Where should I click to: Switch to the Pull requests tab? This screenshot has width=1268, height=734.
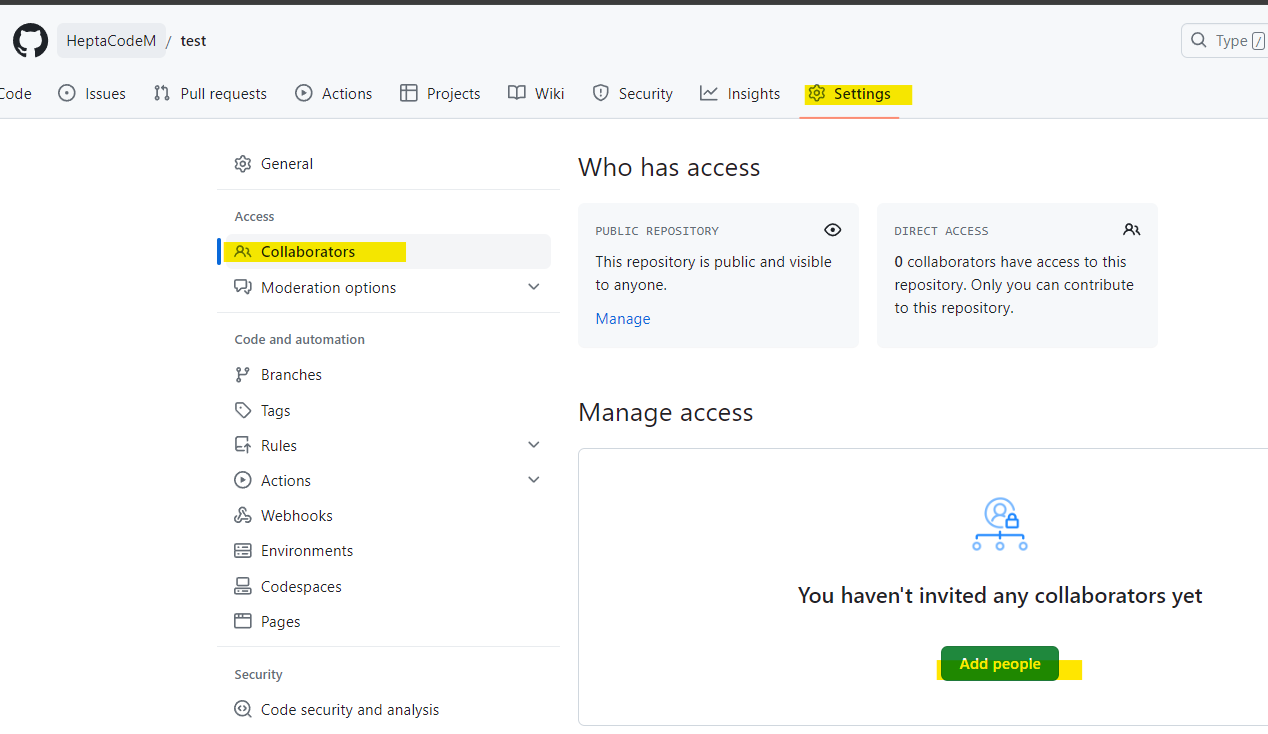click(x=210, y=93)
